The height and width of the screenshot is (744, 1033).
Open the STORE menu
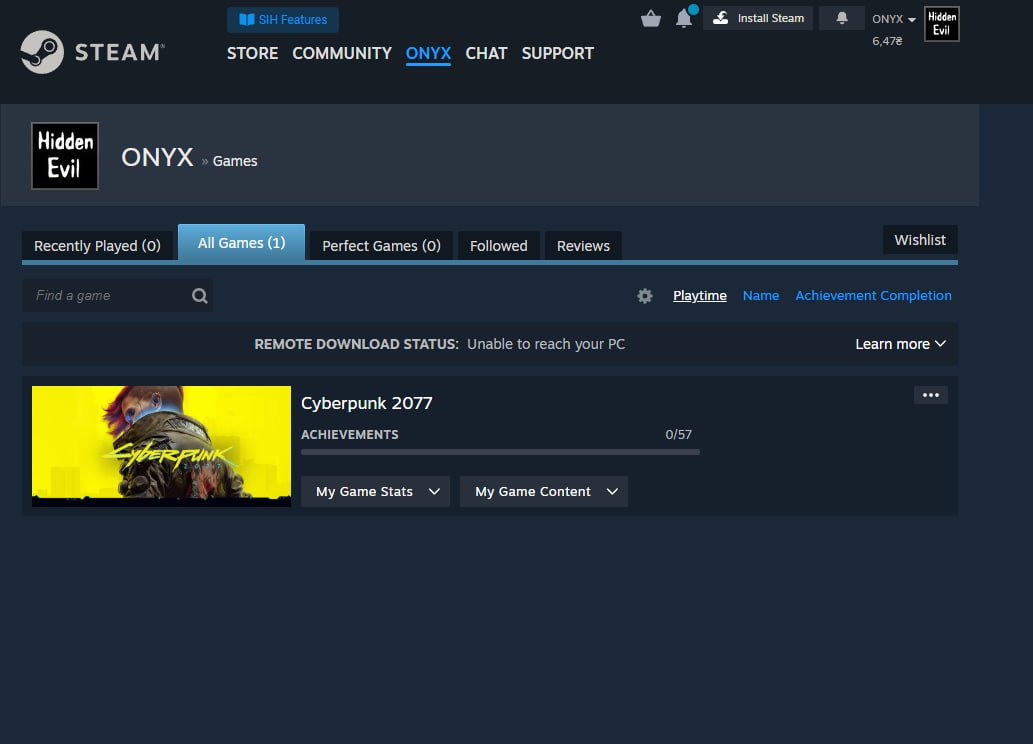point(252,53)
